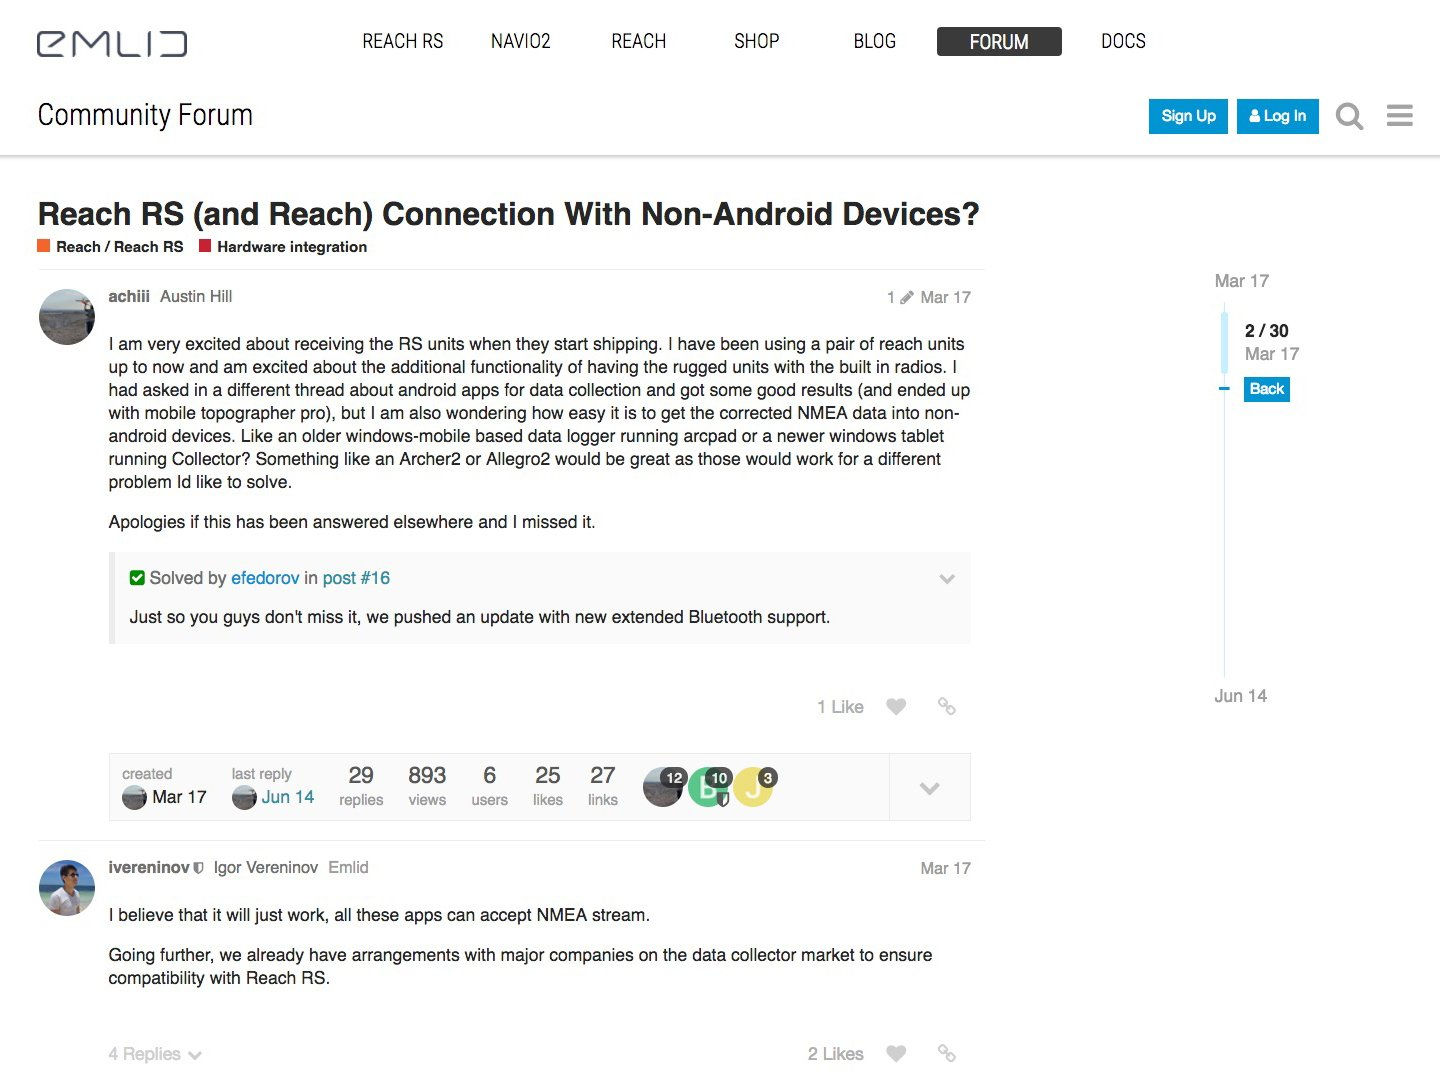Show who liked via 1 Like
Screen dimensions: 1440x1080
(840, 707)
